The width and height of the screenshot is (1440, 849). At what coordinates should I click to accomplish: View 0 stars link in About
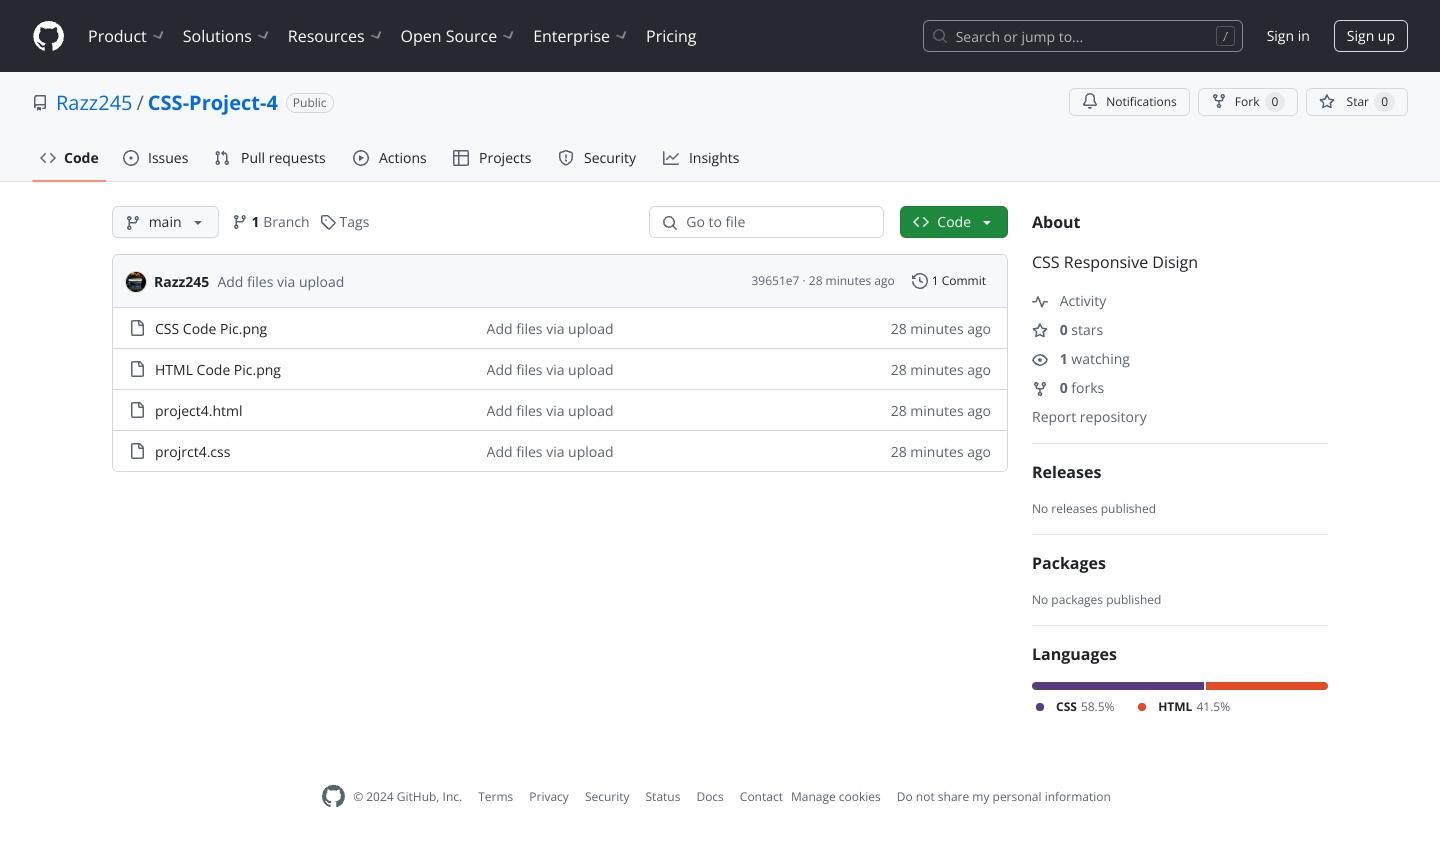[1068, 330]
